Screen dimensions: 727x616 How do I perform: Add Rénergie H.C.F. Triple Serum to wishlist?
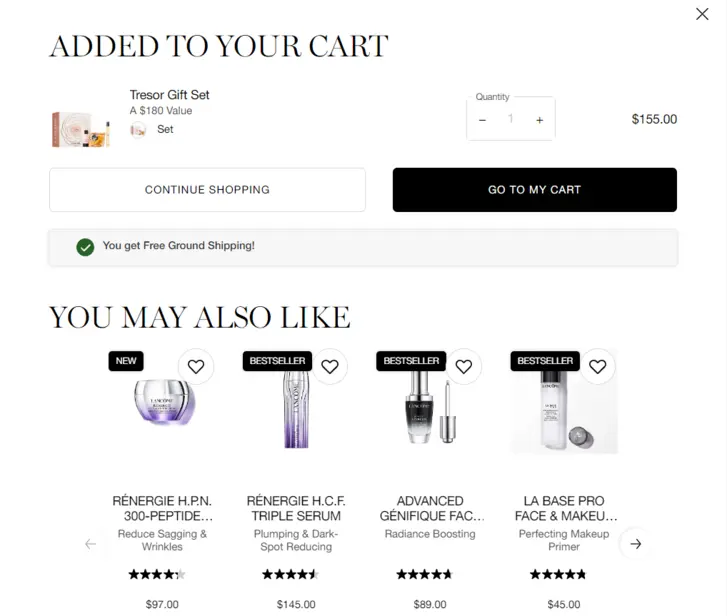point(329,367)
